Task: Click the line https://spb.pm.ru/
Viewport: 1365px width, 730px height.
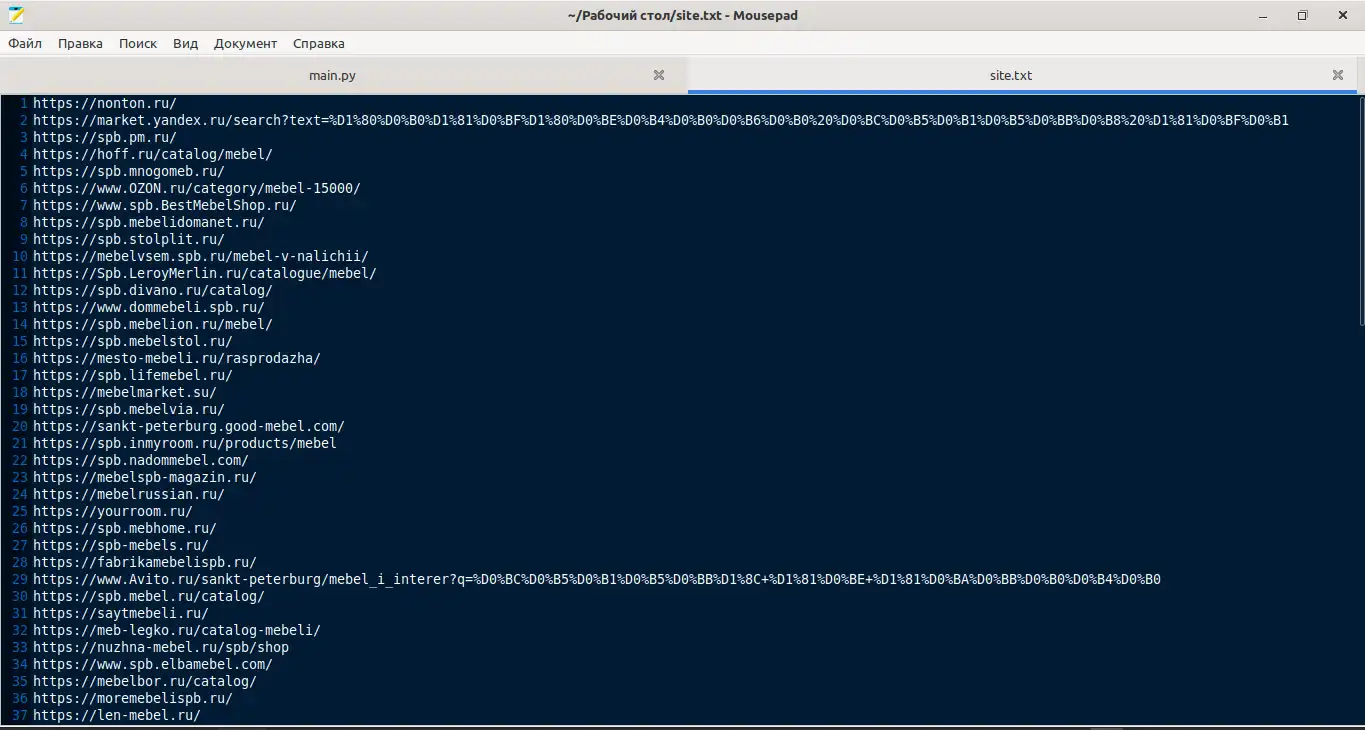Action: pos(105,137)
